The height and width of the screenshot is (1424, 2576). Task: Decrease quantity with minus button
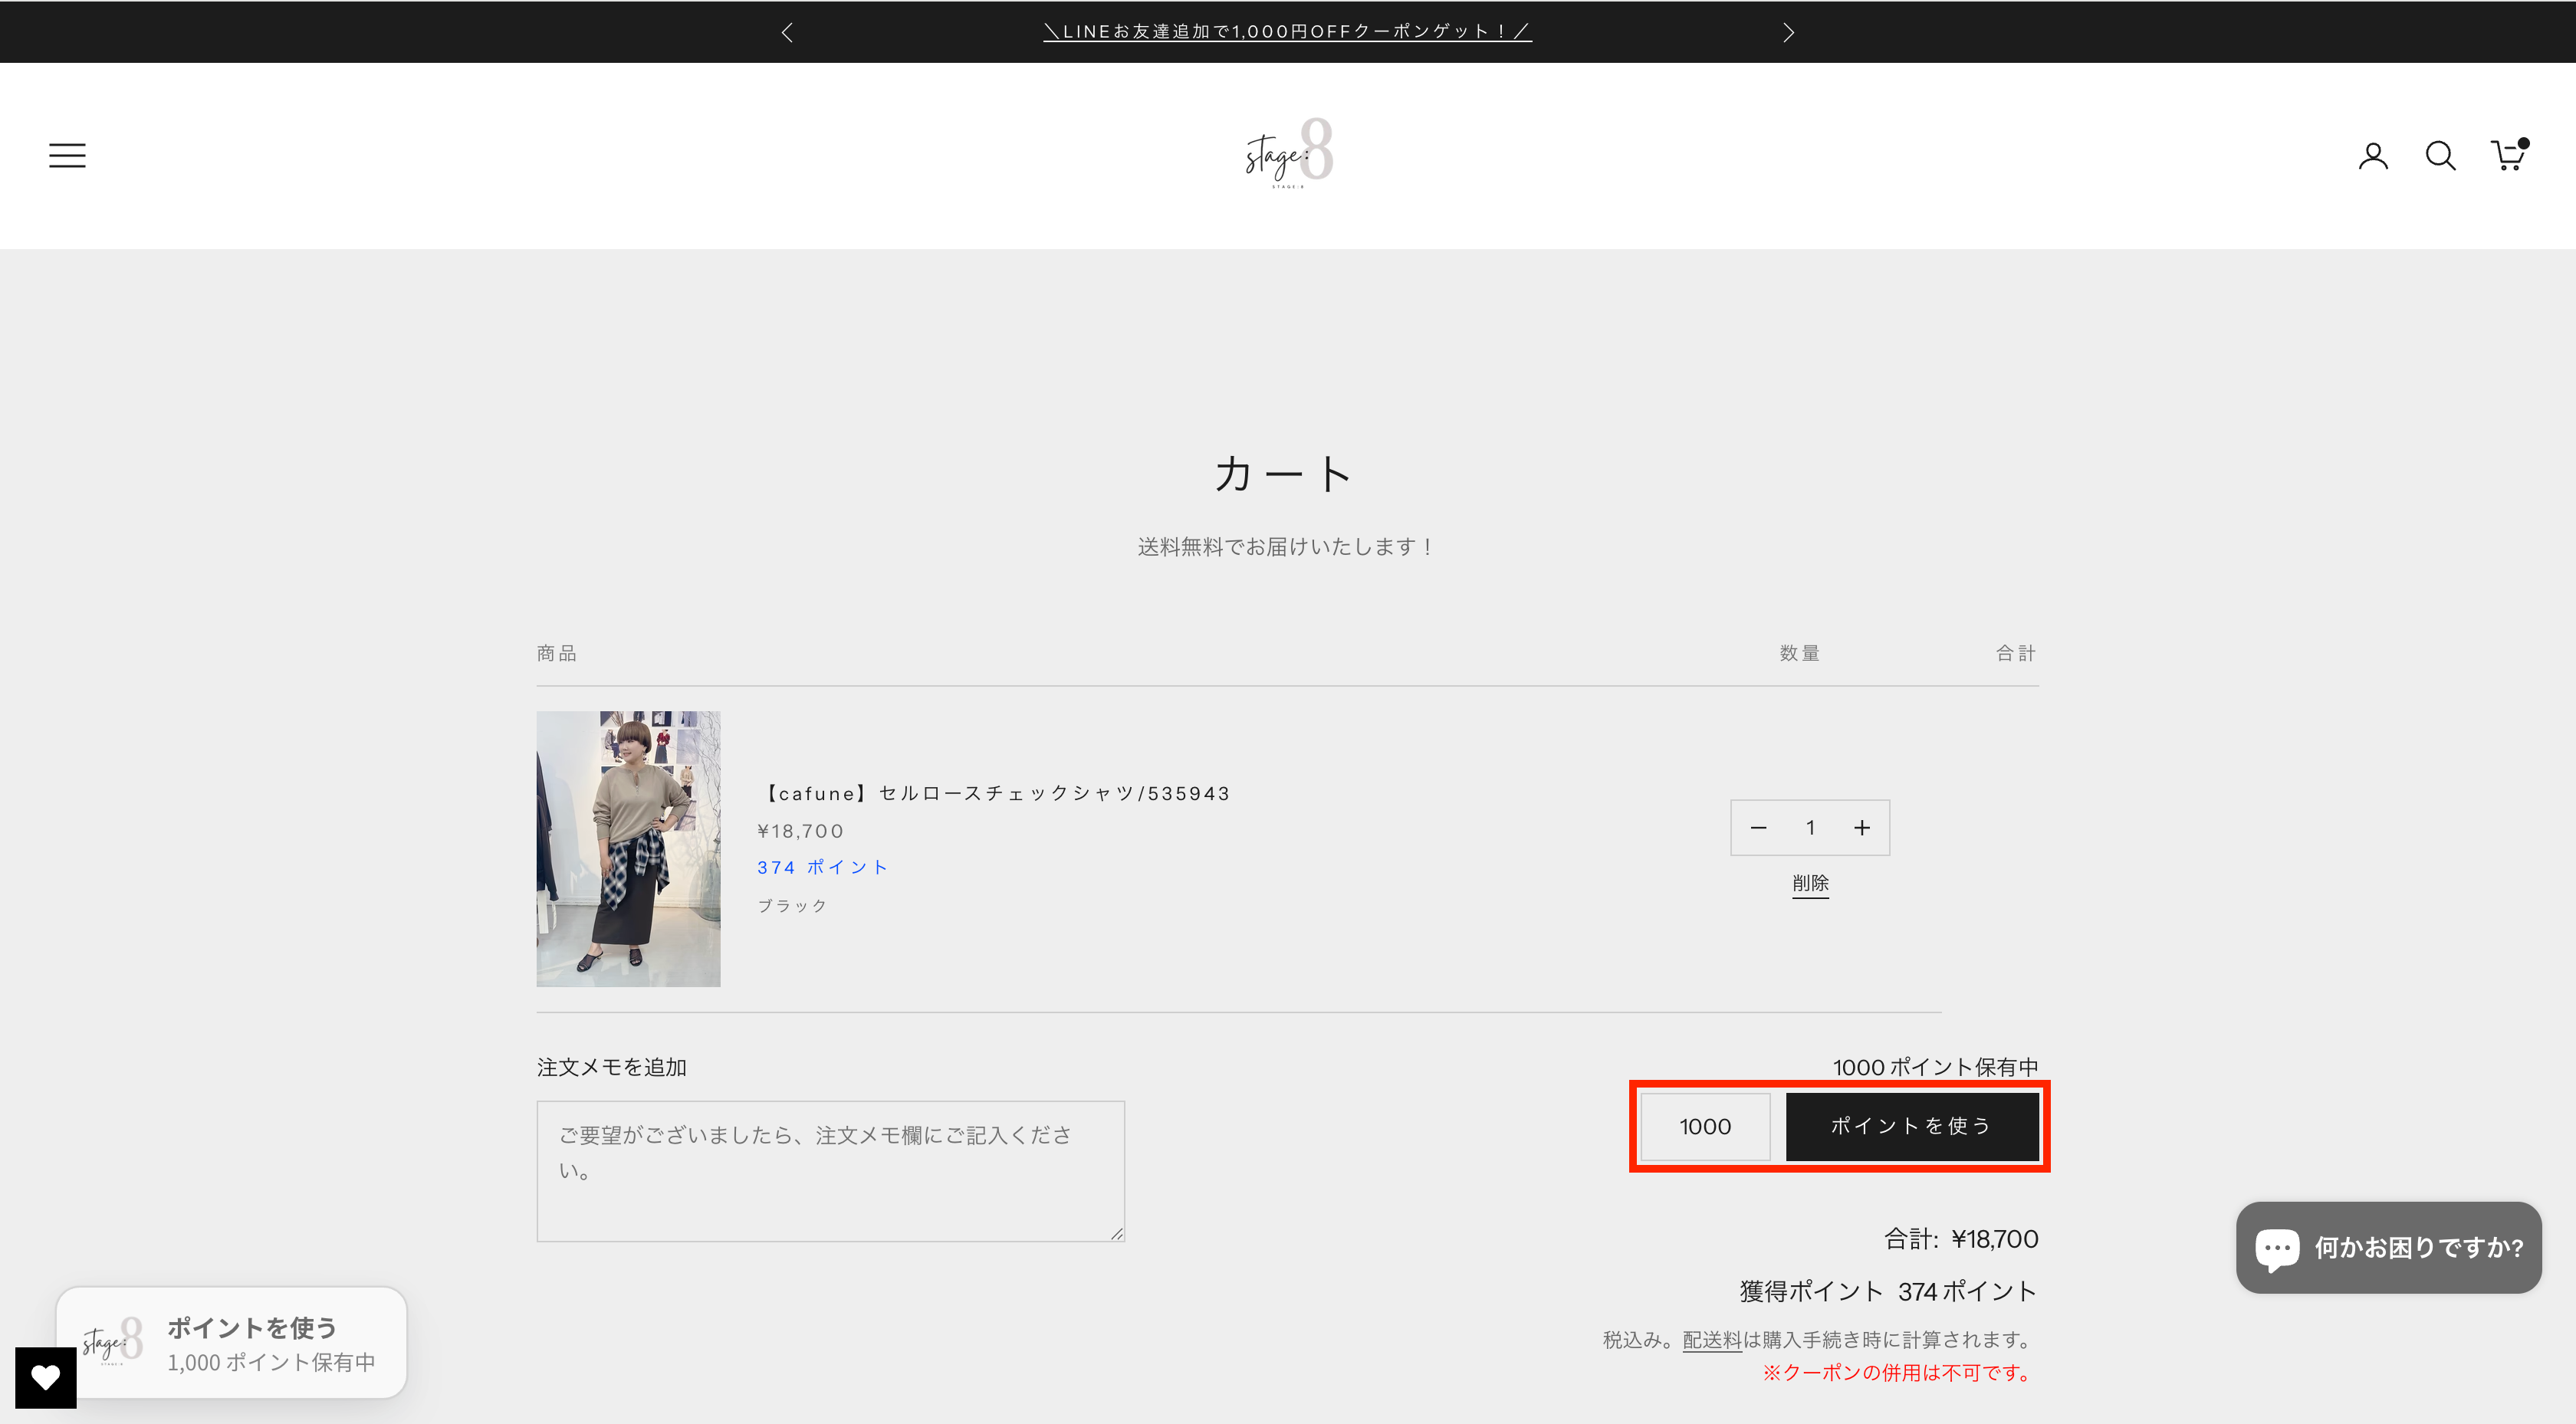tap(1758, 828)
